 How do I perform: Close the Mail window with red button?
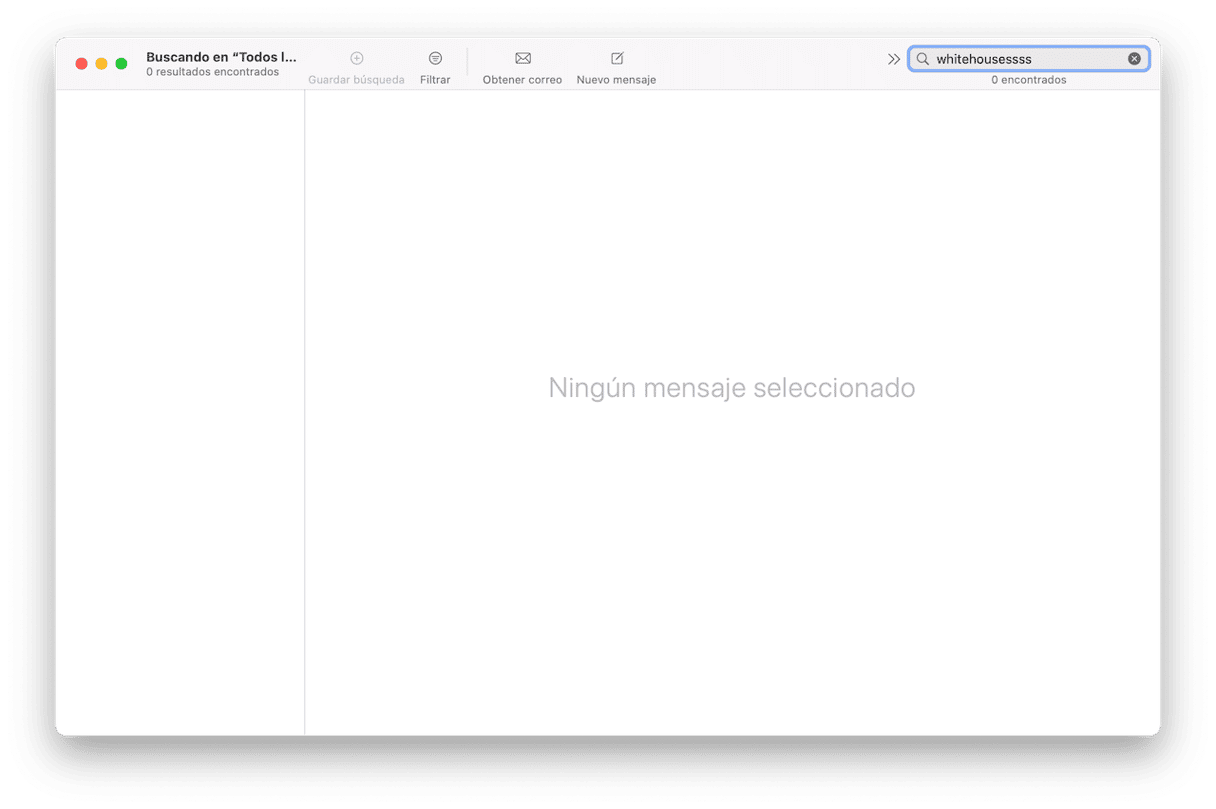82,64
